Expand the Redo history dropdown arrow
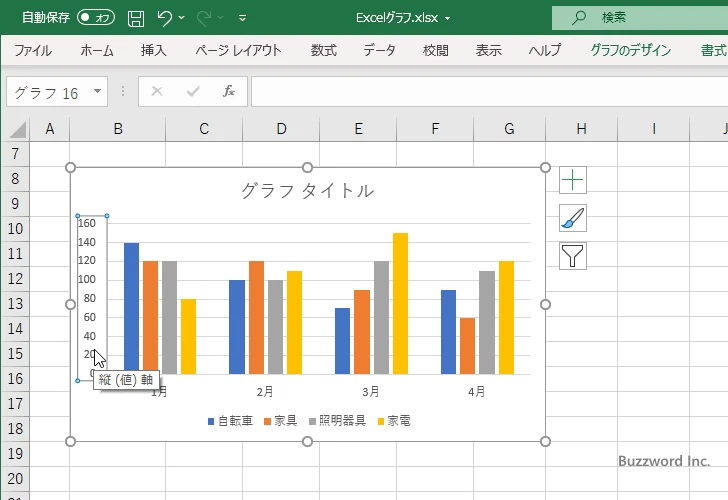The width and height of the screenshot is (728, 500). [221, 18]
